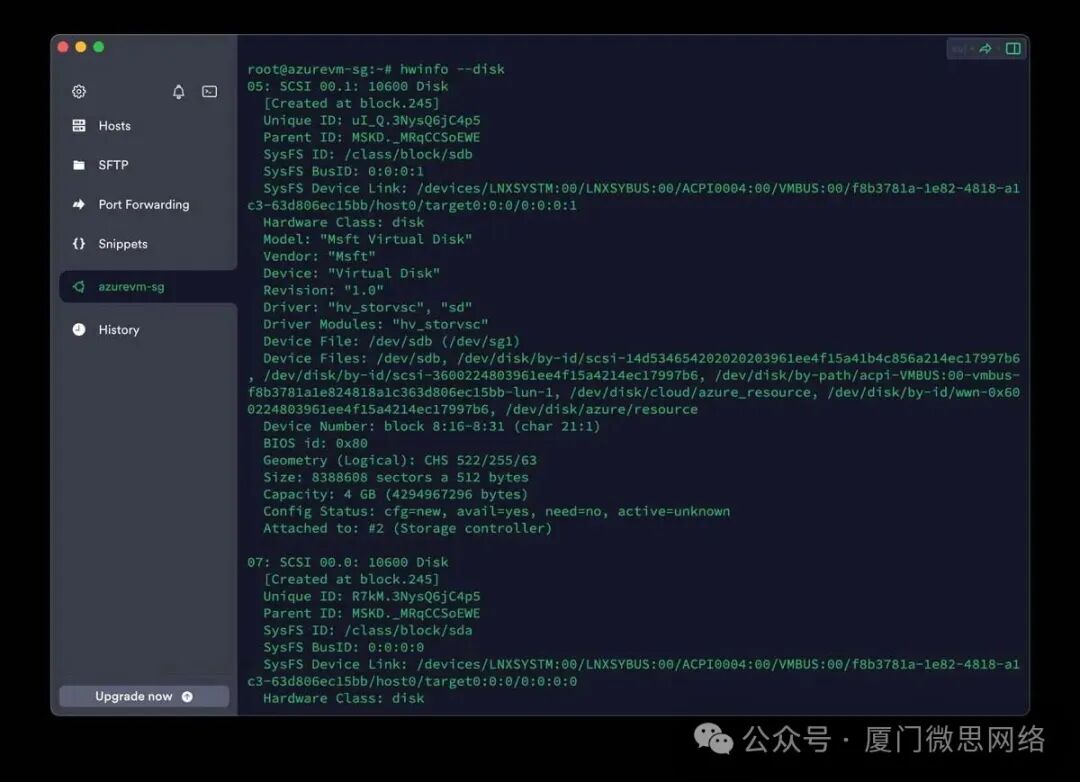
Task: Click "SysFS ID: /class/block/sda"
Action: pyautogui.click(x=368, y=630)
